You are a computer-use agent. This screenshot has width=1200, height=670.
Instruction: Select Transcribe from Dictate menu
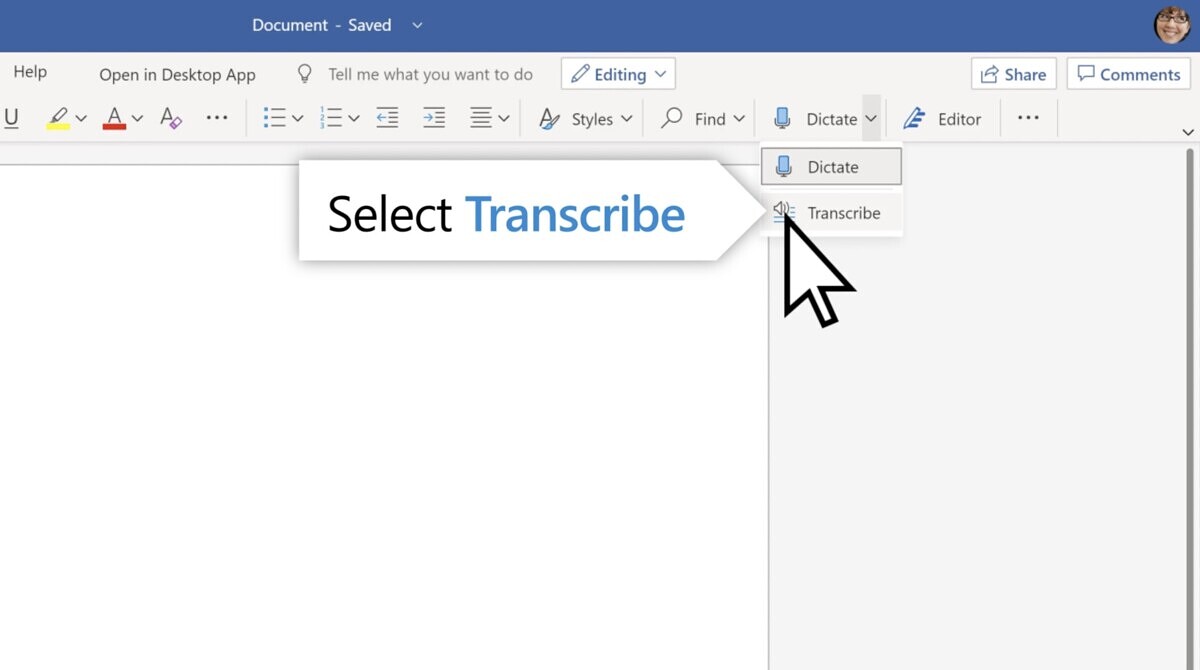pyautogui.click(x=843, y=213)
